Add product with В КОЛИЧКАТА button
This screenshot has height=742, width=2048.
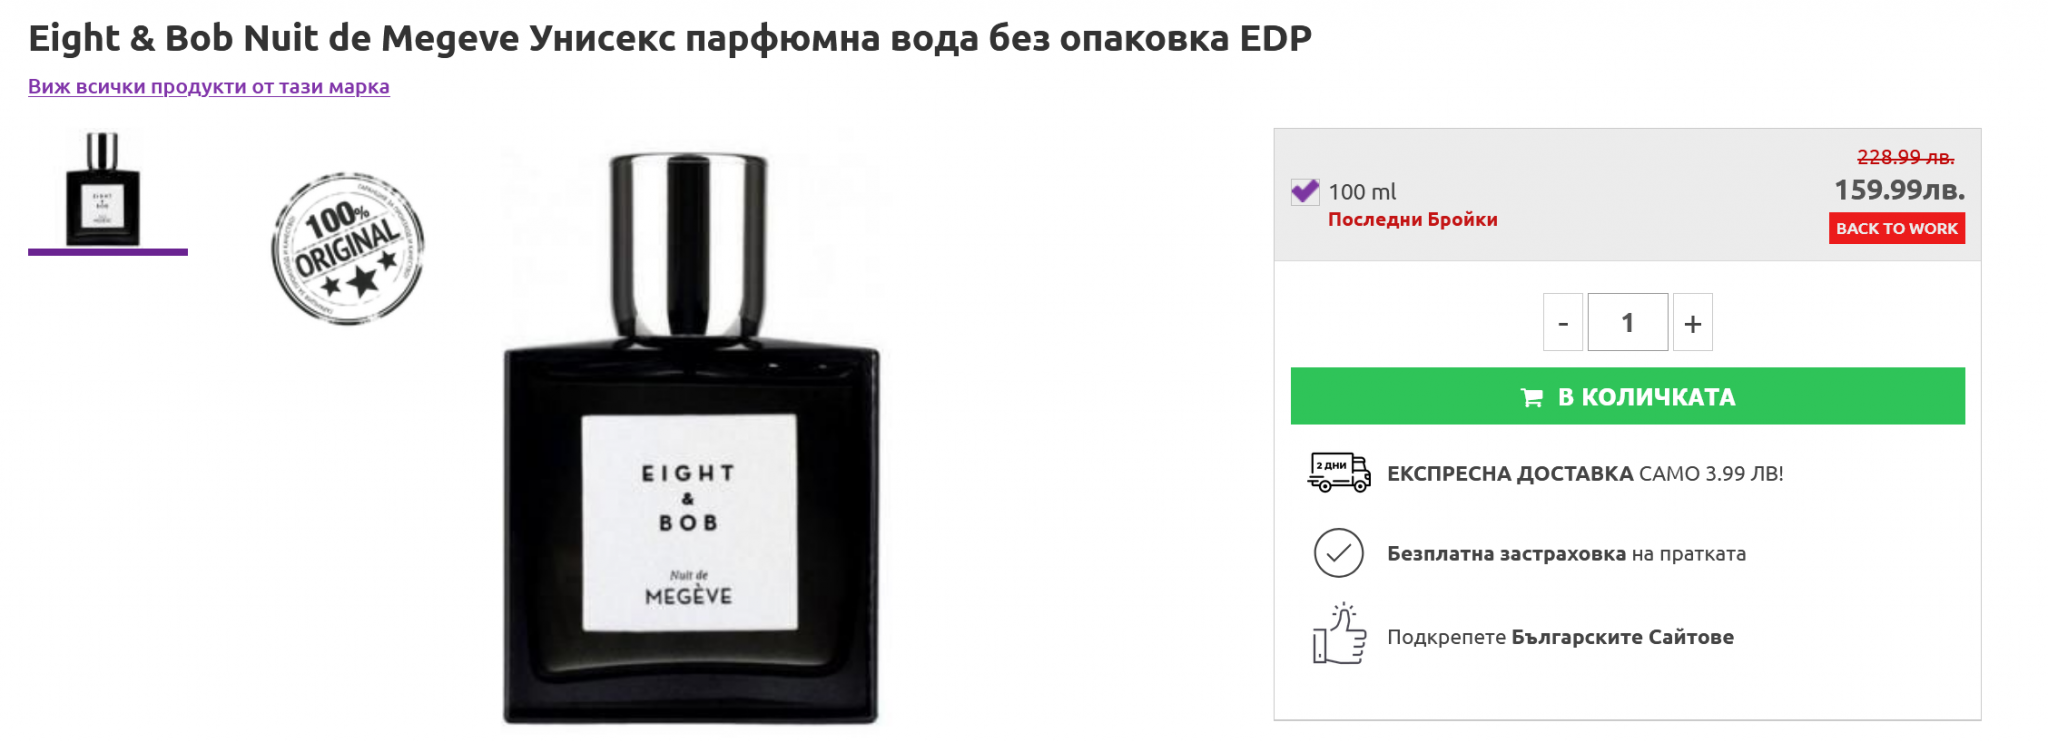tap(1628, 396)
